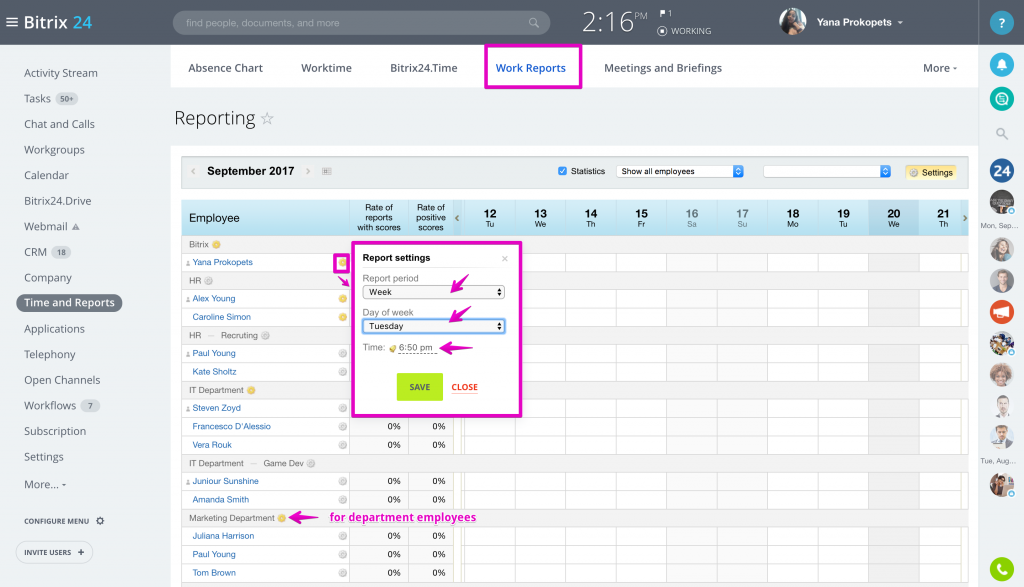Open the Day of week dropdown

tap(434, 326)
